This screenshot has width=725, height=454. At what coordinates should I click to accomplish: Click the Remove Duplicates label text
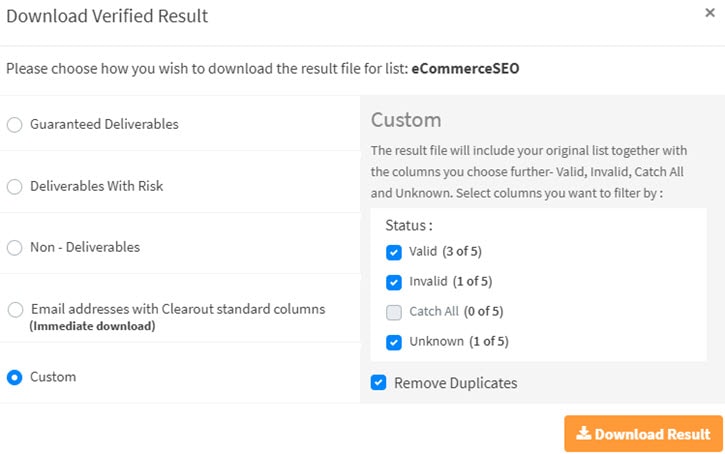click(x=455, y=383)
